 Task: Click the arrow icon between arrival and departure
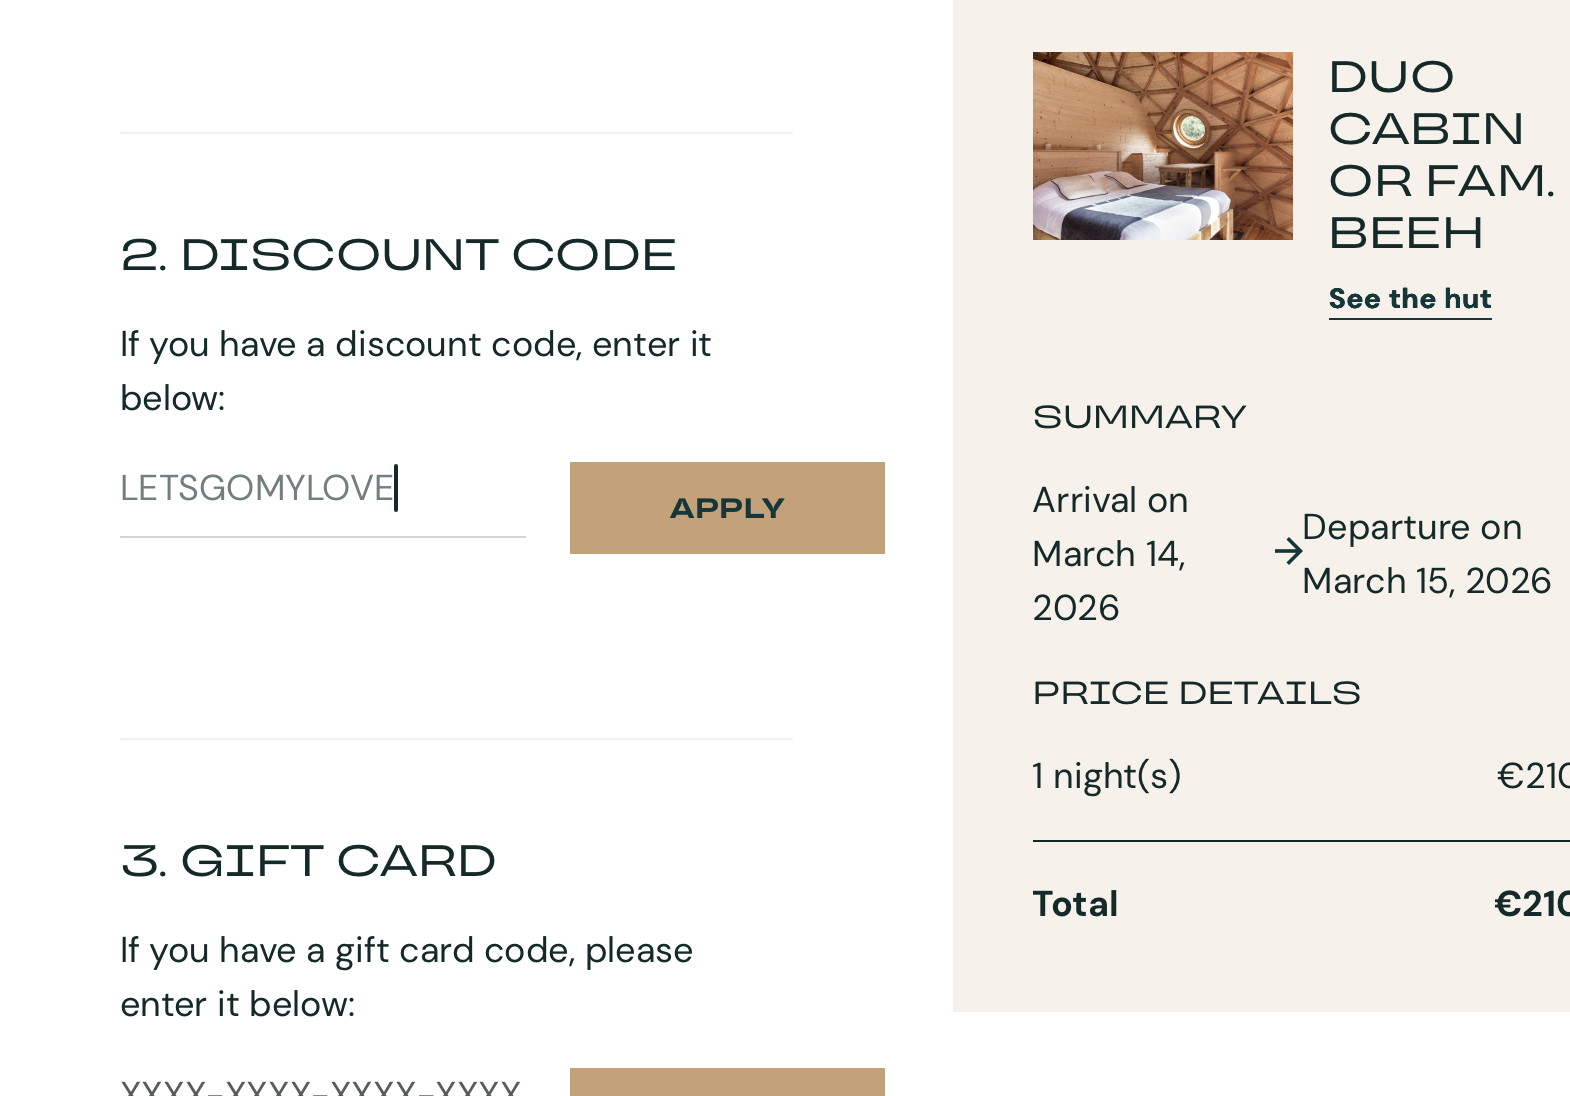tap(1288, 552)
